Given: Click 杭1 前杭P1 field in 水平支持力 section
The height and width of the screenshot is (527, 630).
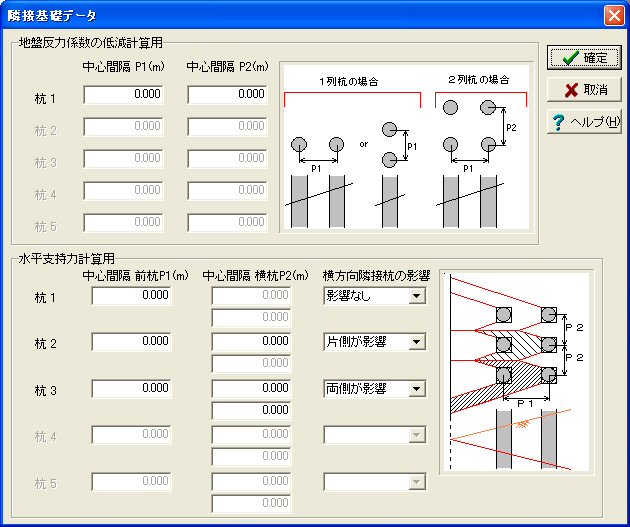Looking at the screenshot, I should click(131, 296).
